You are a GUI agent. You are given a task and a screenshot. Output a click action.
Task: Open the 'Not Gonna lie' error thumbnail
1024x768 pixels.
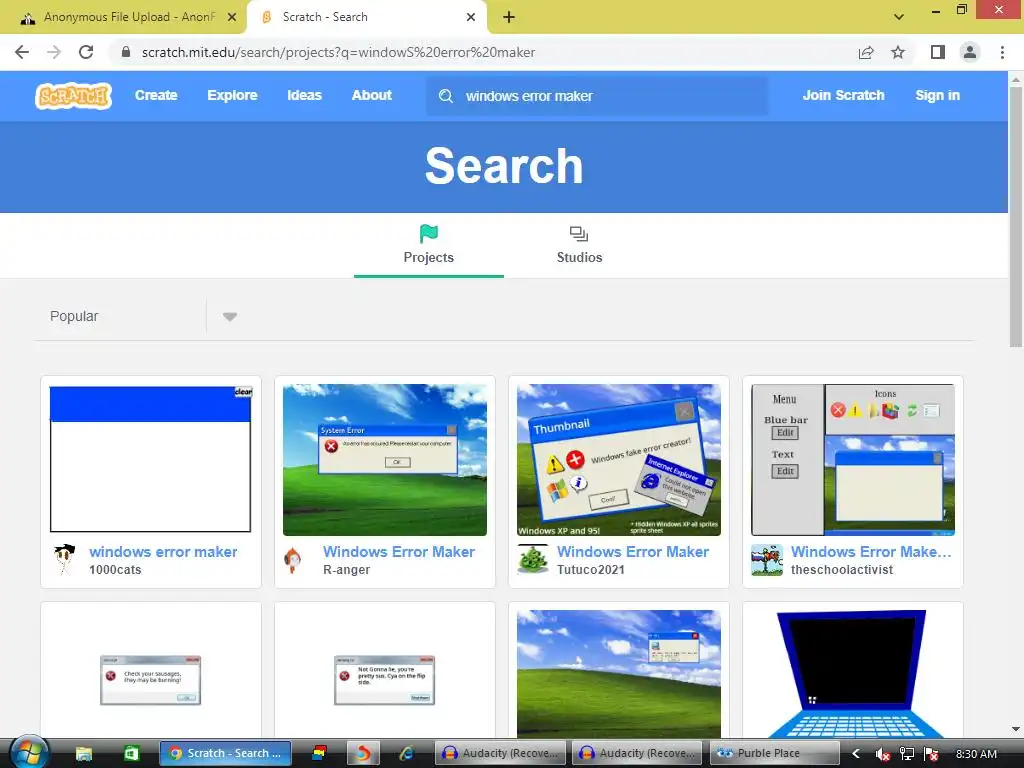385,675
